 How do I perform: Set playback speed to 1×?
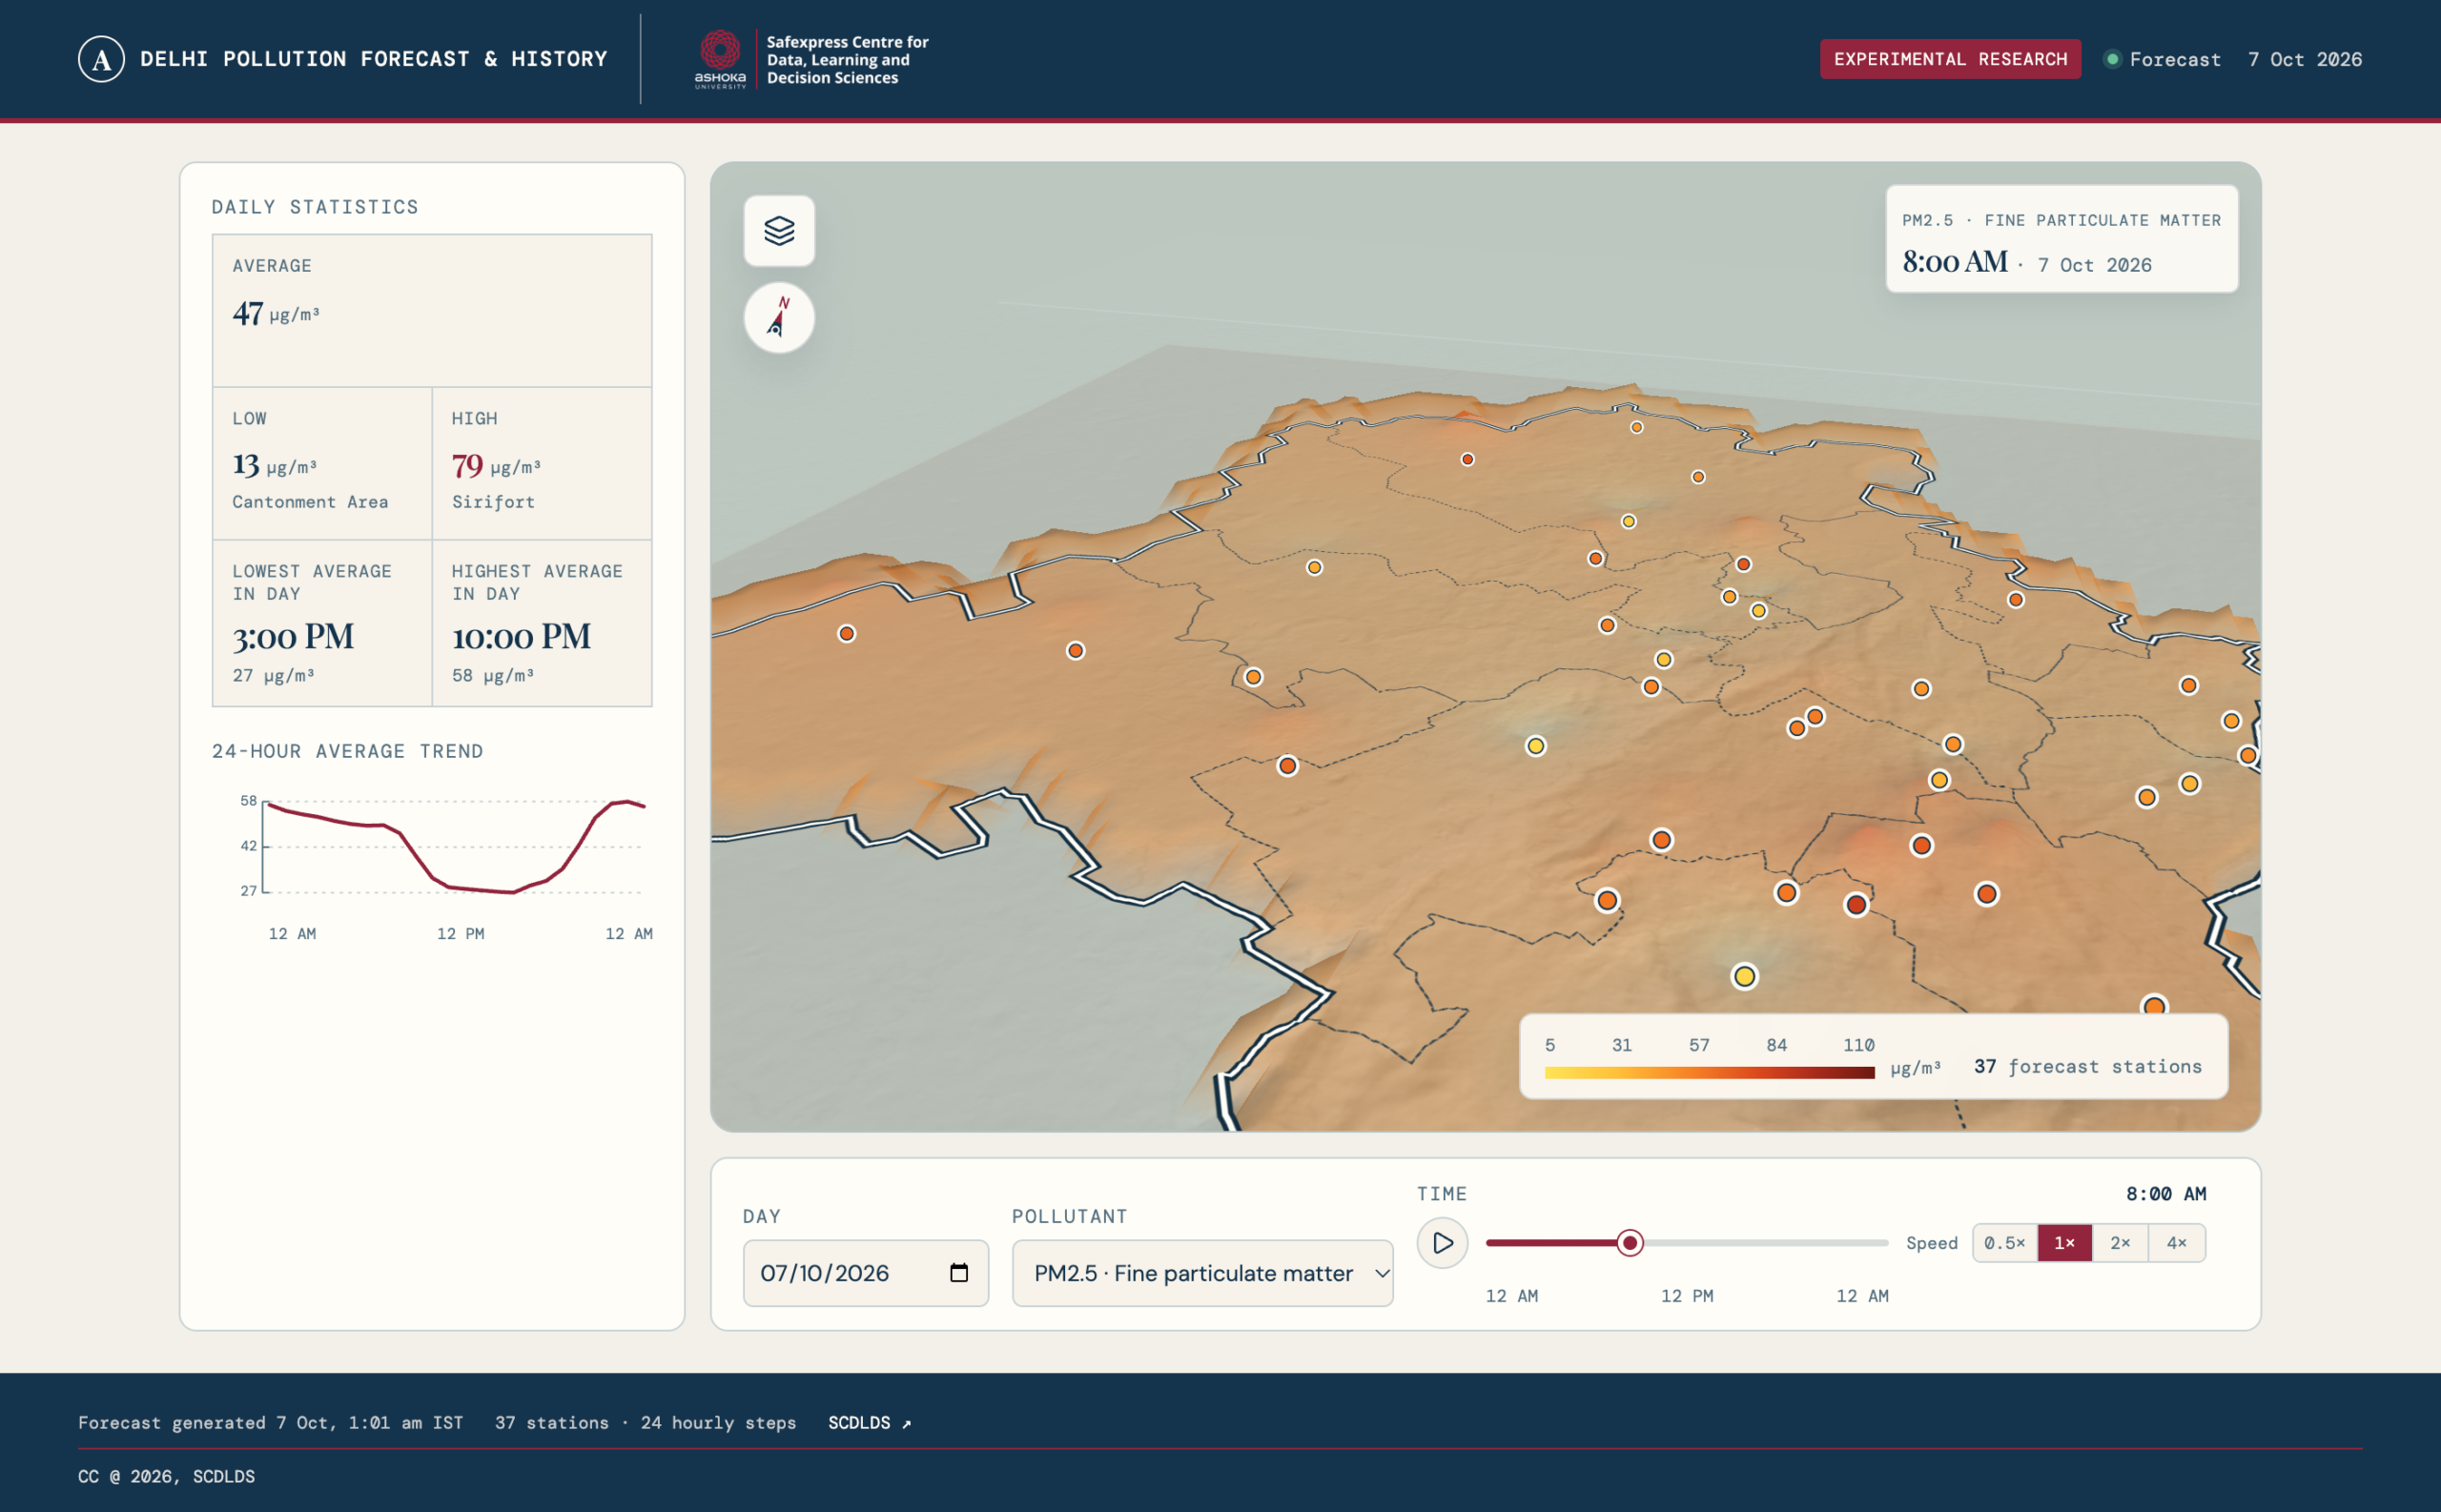tap(2064, 1243)
